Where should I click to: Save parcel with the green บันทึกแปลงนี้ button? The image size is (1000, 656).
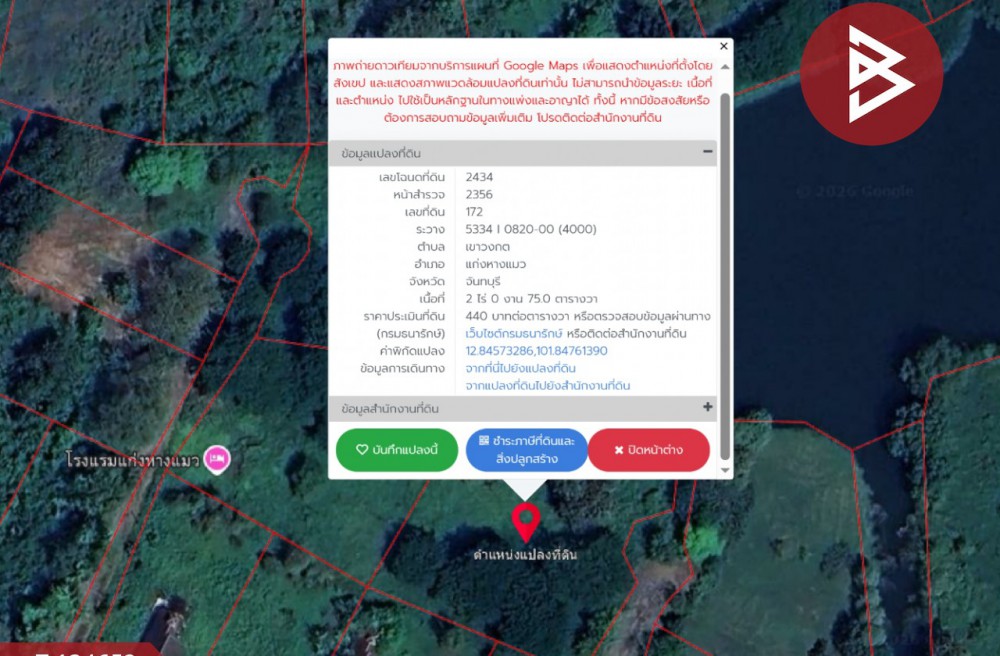pos(397,450)
